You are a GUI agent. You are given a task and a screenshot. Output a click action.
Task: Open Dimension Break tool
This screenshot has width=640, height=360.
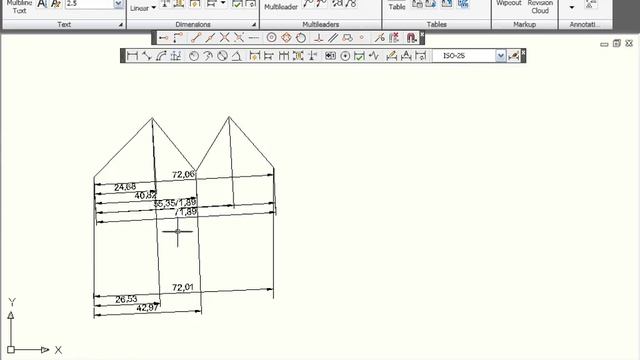(313, 56)
